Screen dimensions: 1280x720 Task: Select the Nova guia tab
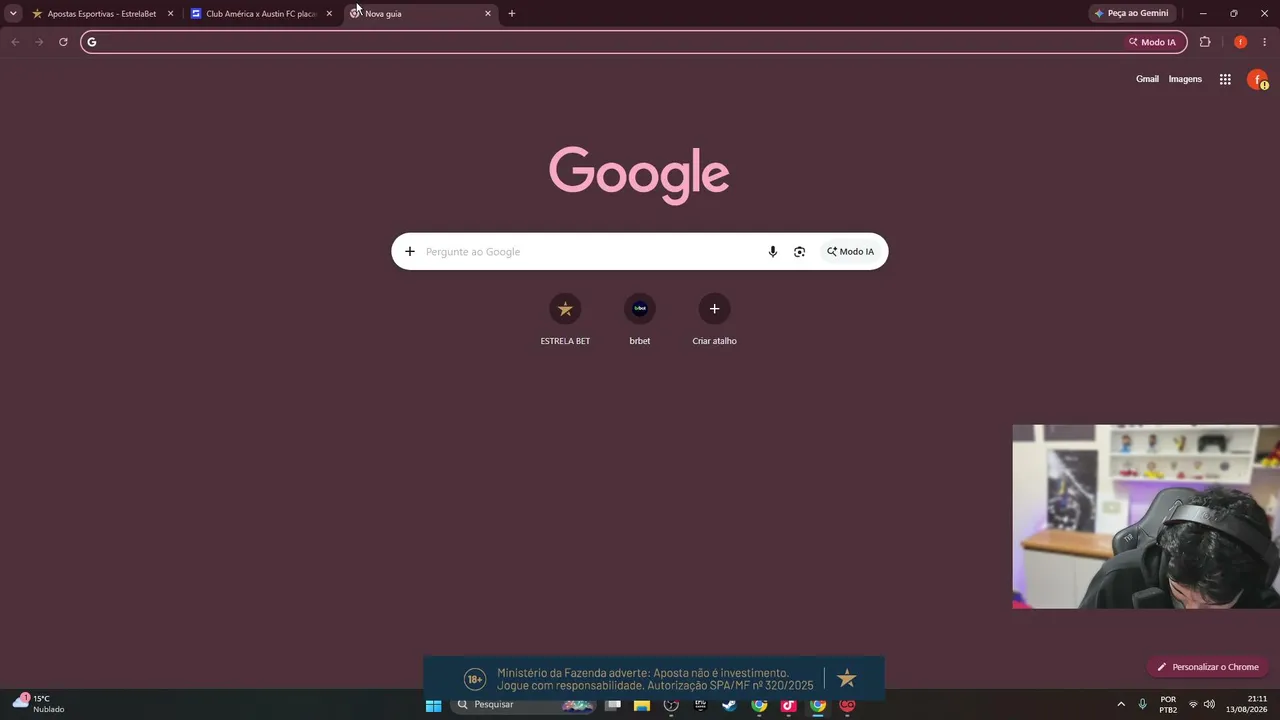(420, 14)
